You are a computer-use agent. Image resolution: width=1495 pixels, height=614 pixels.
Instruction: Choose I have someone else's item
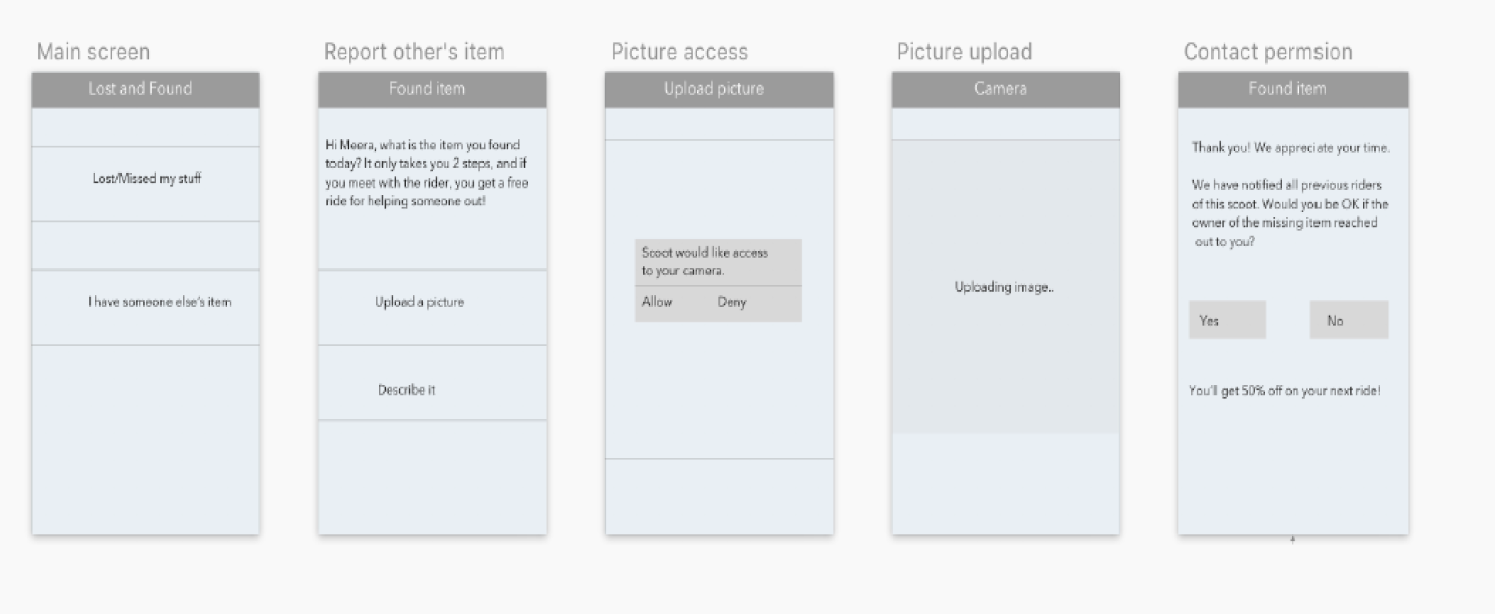pyautogui.click(x=159, y=302)
